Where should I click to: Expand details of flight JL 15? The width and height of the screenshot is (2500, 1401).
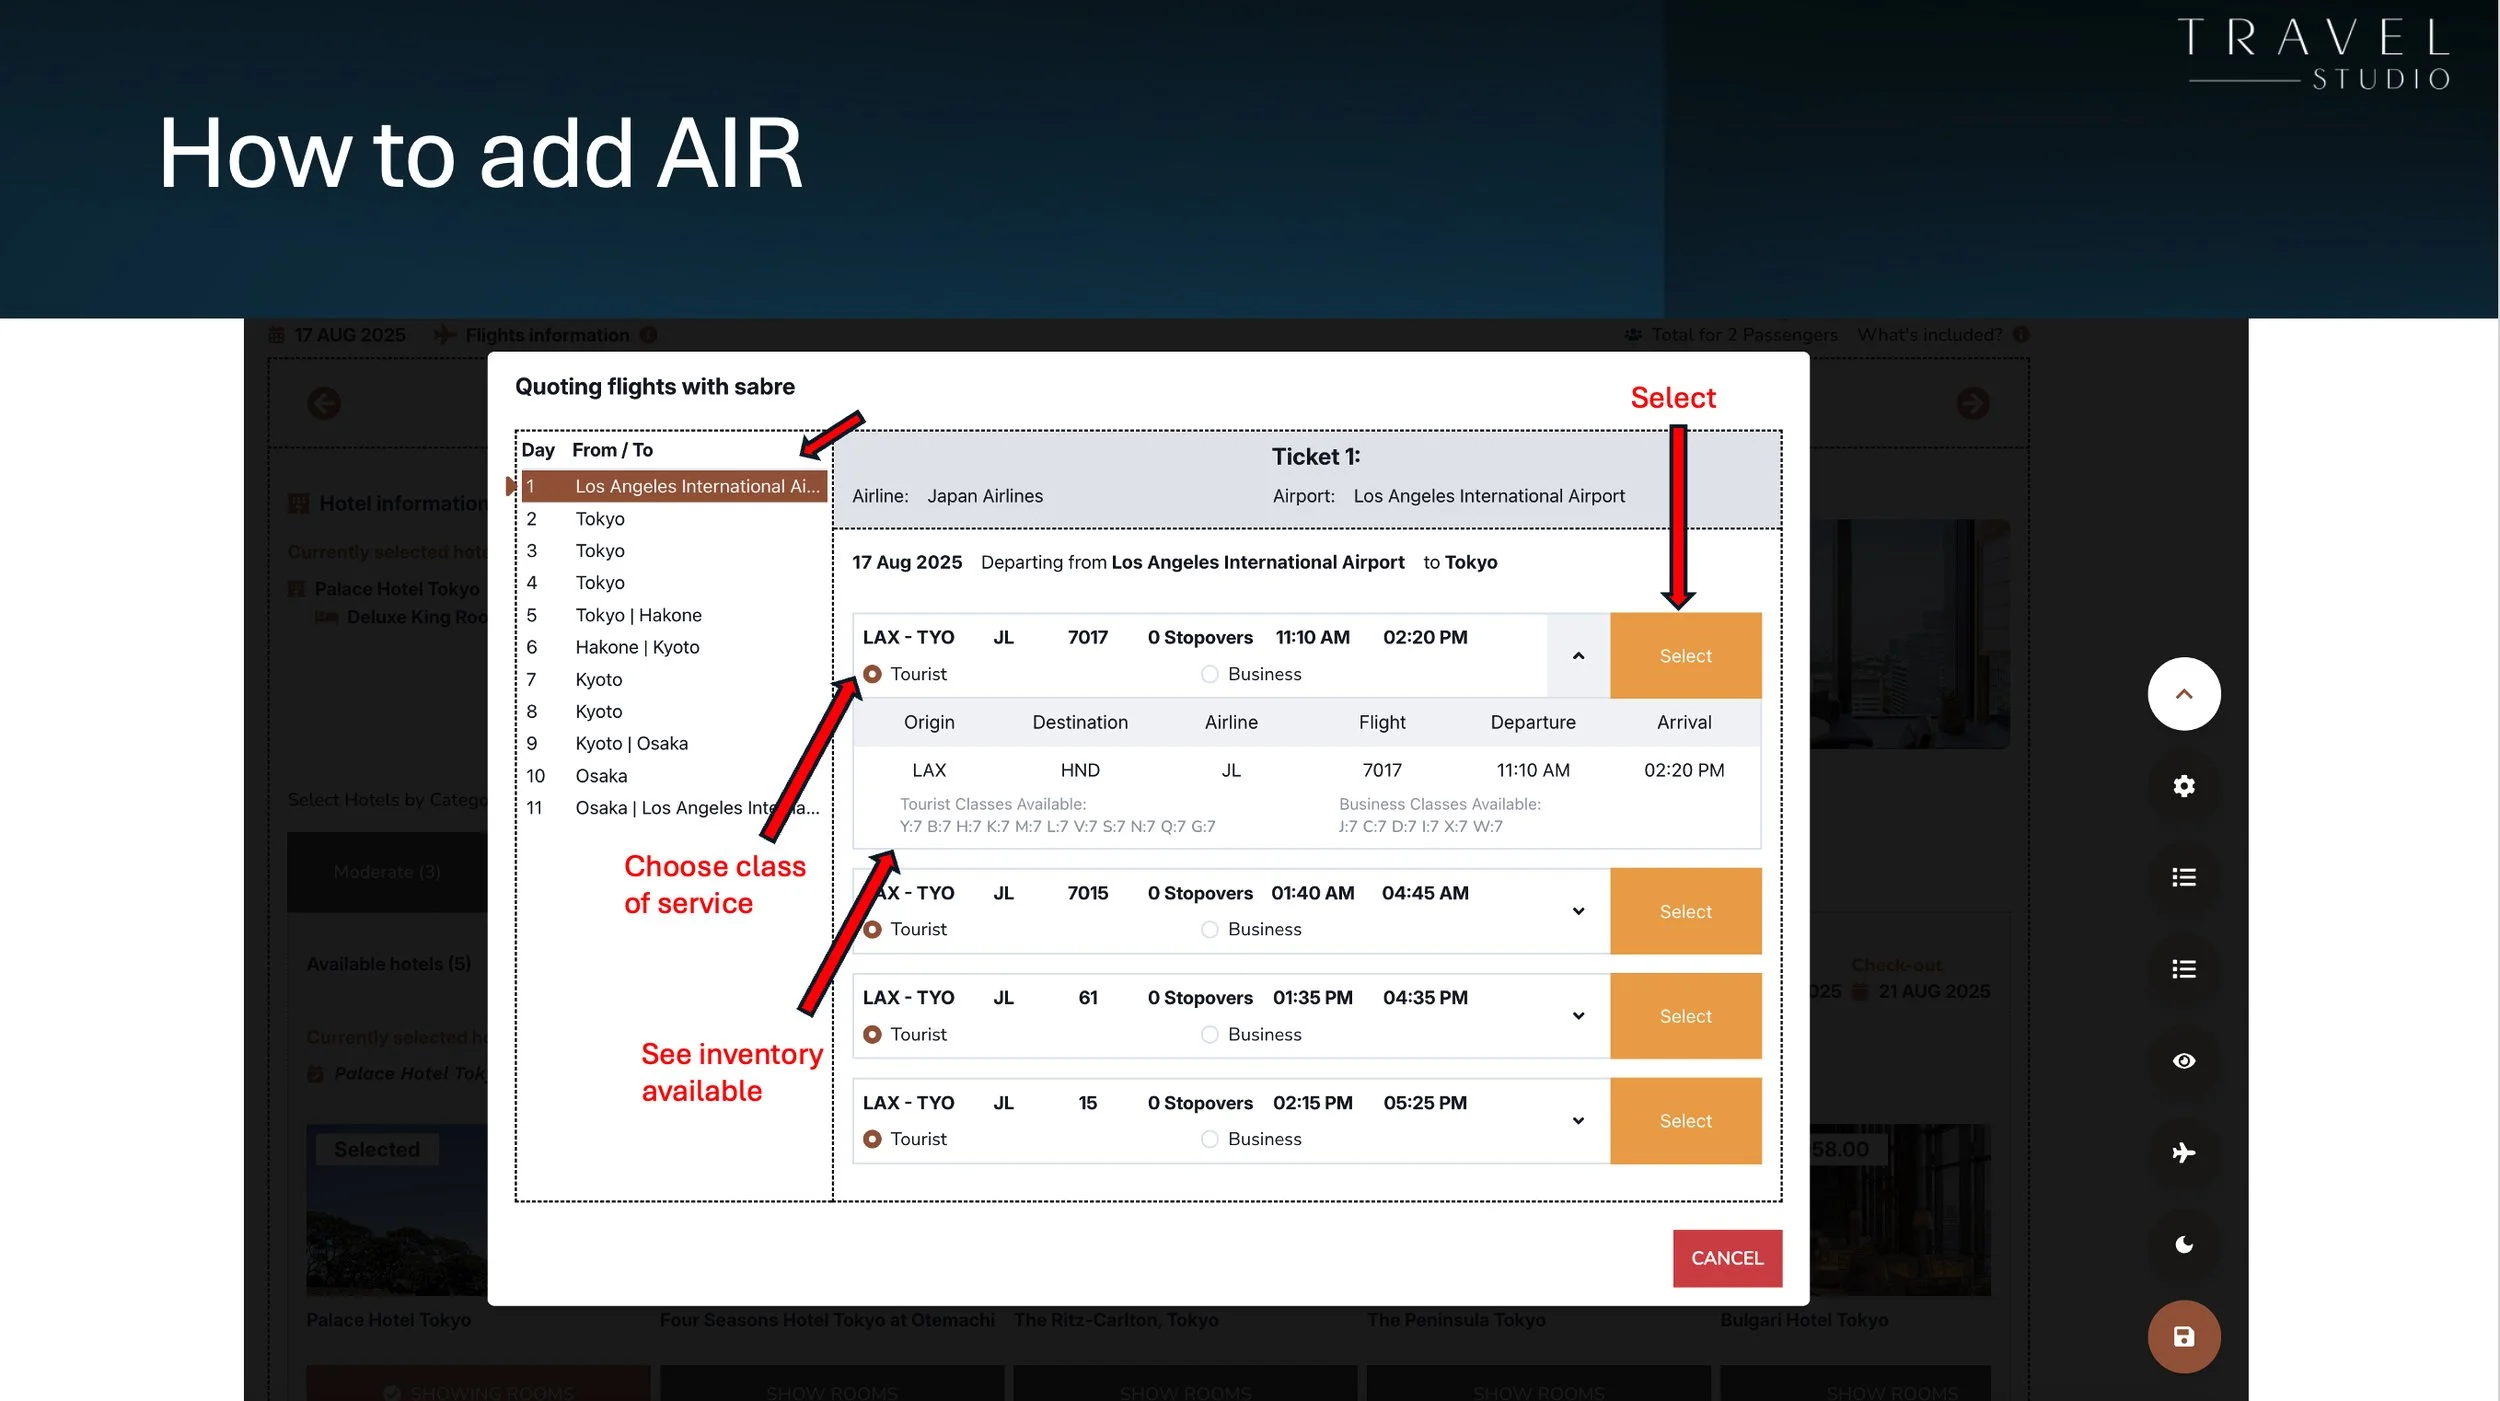(x=1578, y=1121)
